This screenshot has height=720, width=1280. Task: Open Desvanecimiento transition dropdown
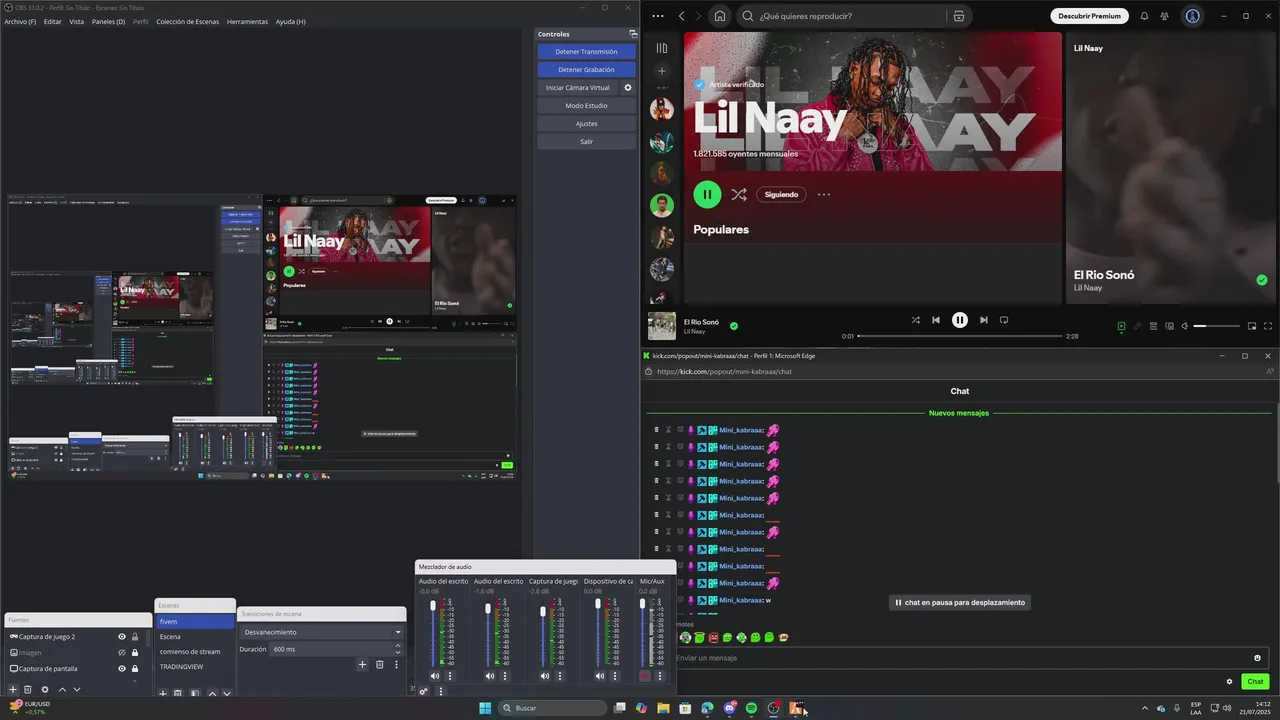tap(321, 632)
